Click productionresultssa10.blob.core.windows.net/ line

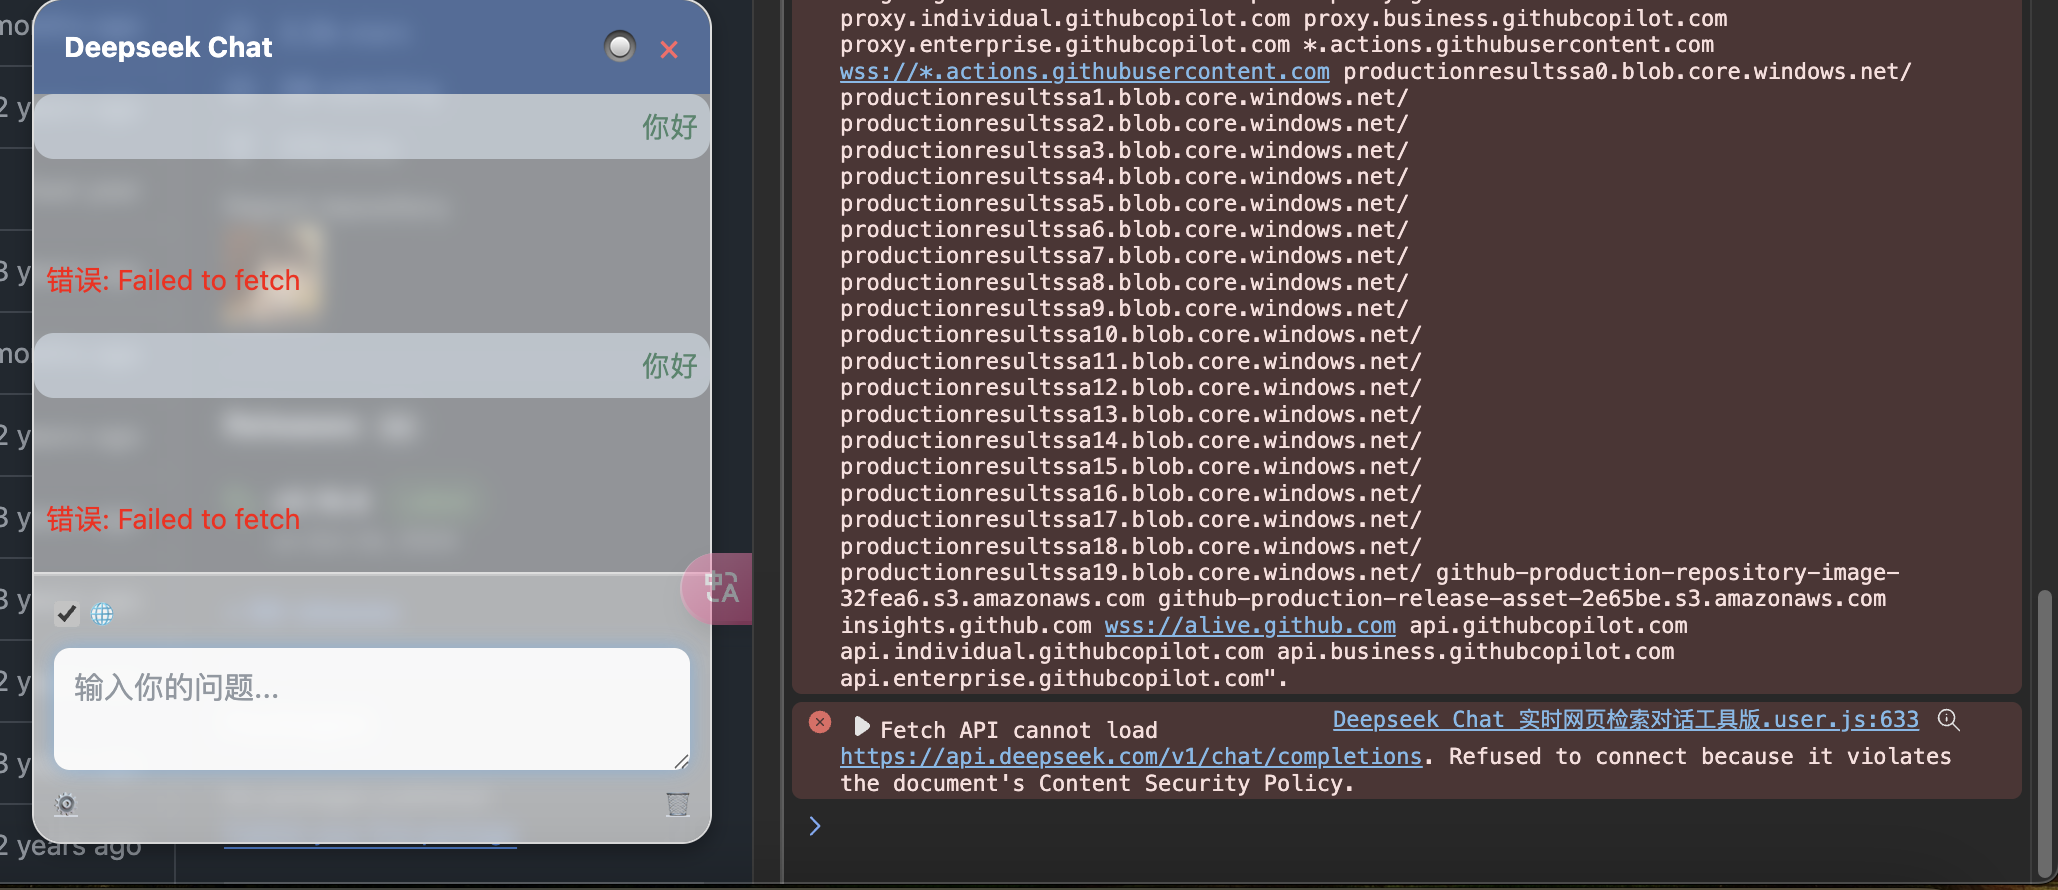point(1130,334)
